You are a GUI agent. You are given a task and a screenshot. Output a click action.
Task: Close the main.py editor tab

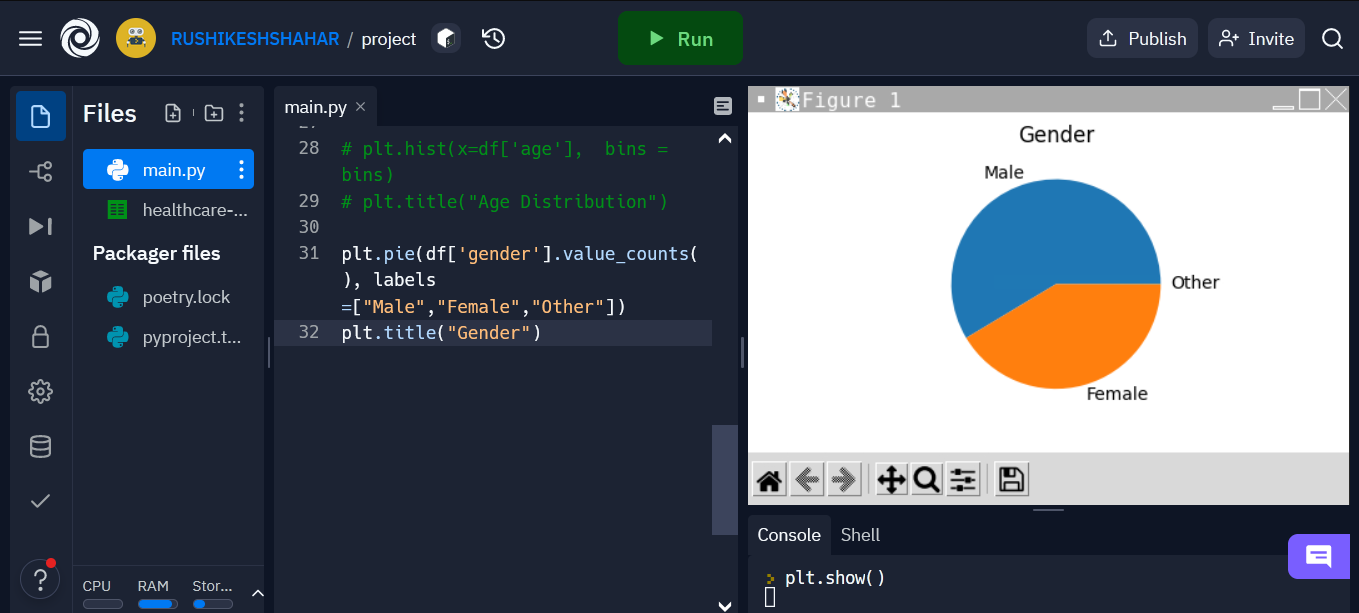pos(361,106)
